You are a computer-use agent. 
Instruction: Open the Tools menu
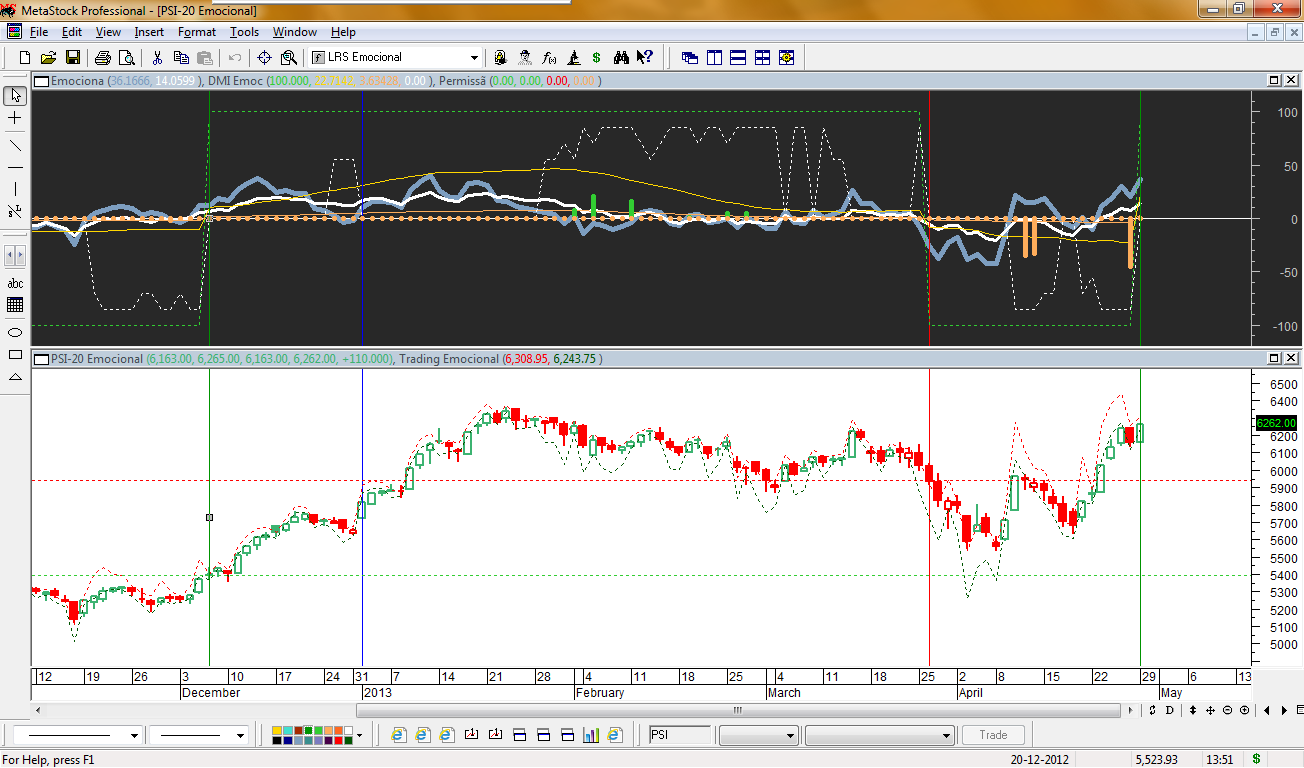[x=245, y=32]
